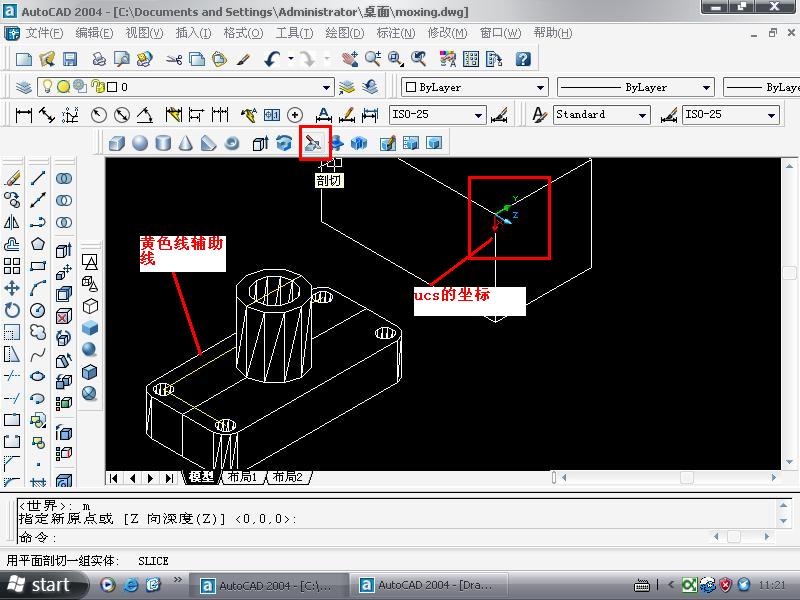Select the Box solid tool
Viewport: 800px width, 600px height.
click(116, 143)
